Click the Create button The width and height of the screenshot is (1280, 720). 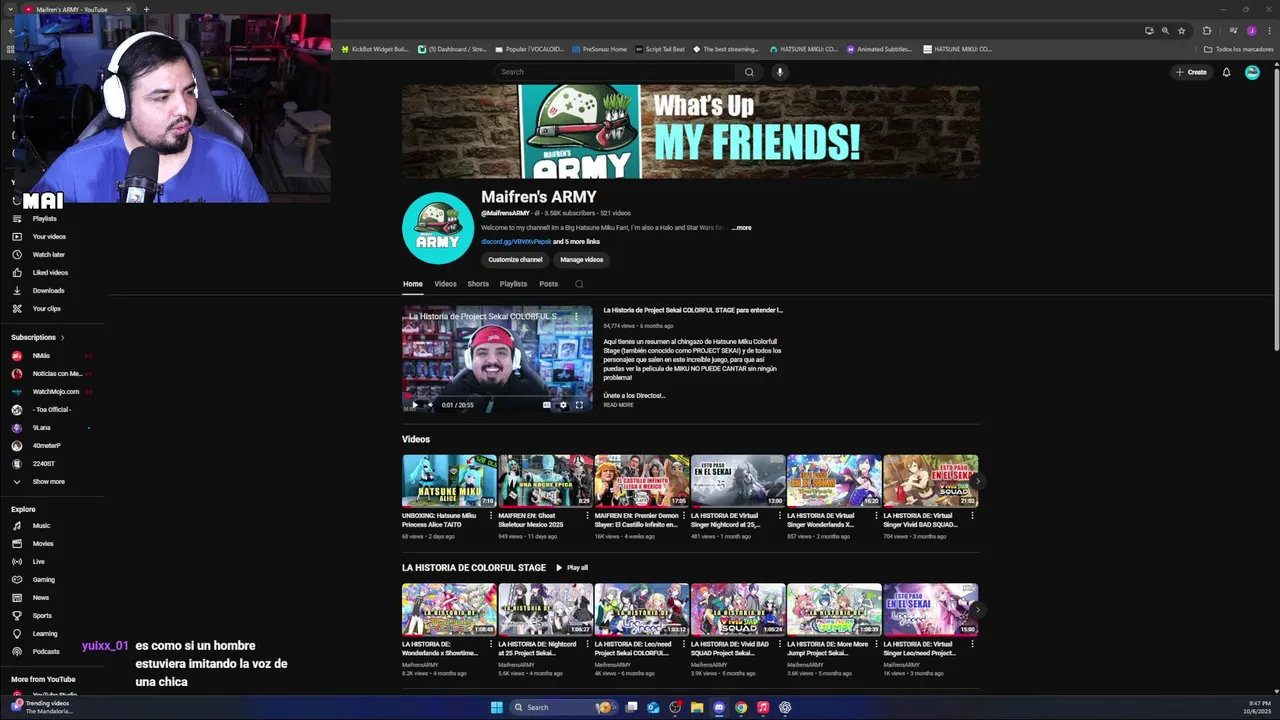point(1191,72)
